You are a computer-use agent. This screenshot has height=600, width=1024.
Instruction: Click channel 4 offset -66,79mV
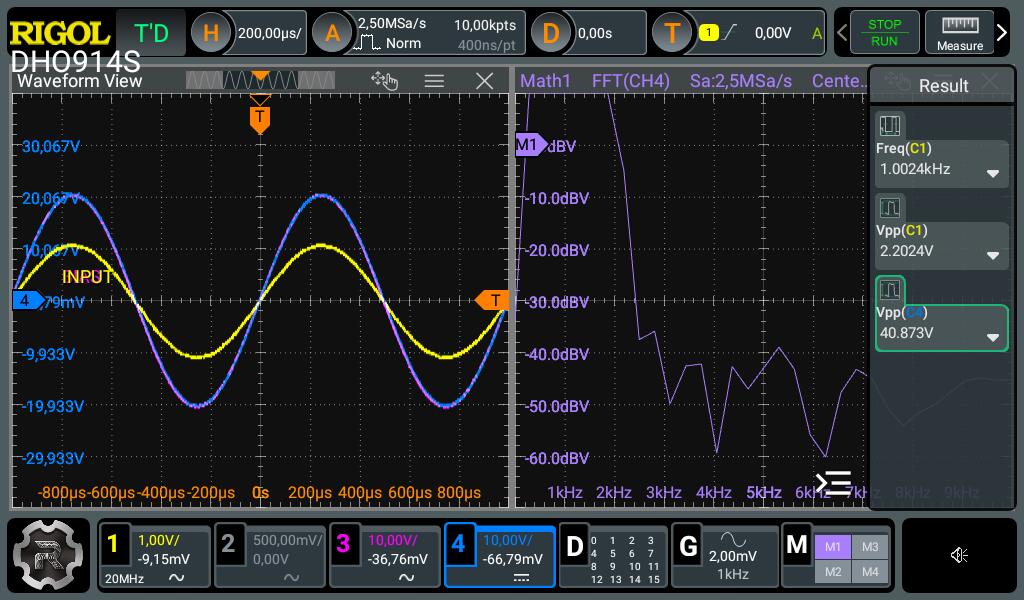513,559
